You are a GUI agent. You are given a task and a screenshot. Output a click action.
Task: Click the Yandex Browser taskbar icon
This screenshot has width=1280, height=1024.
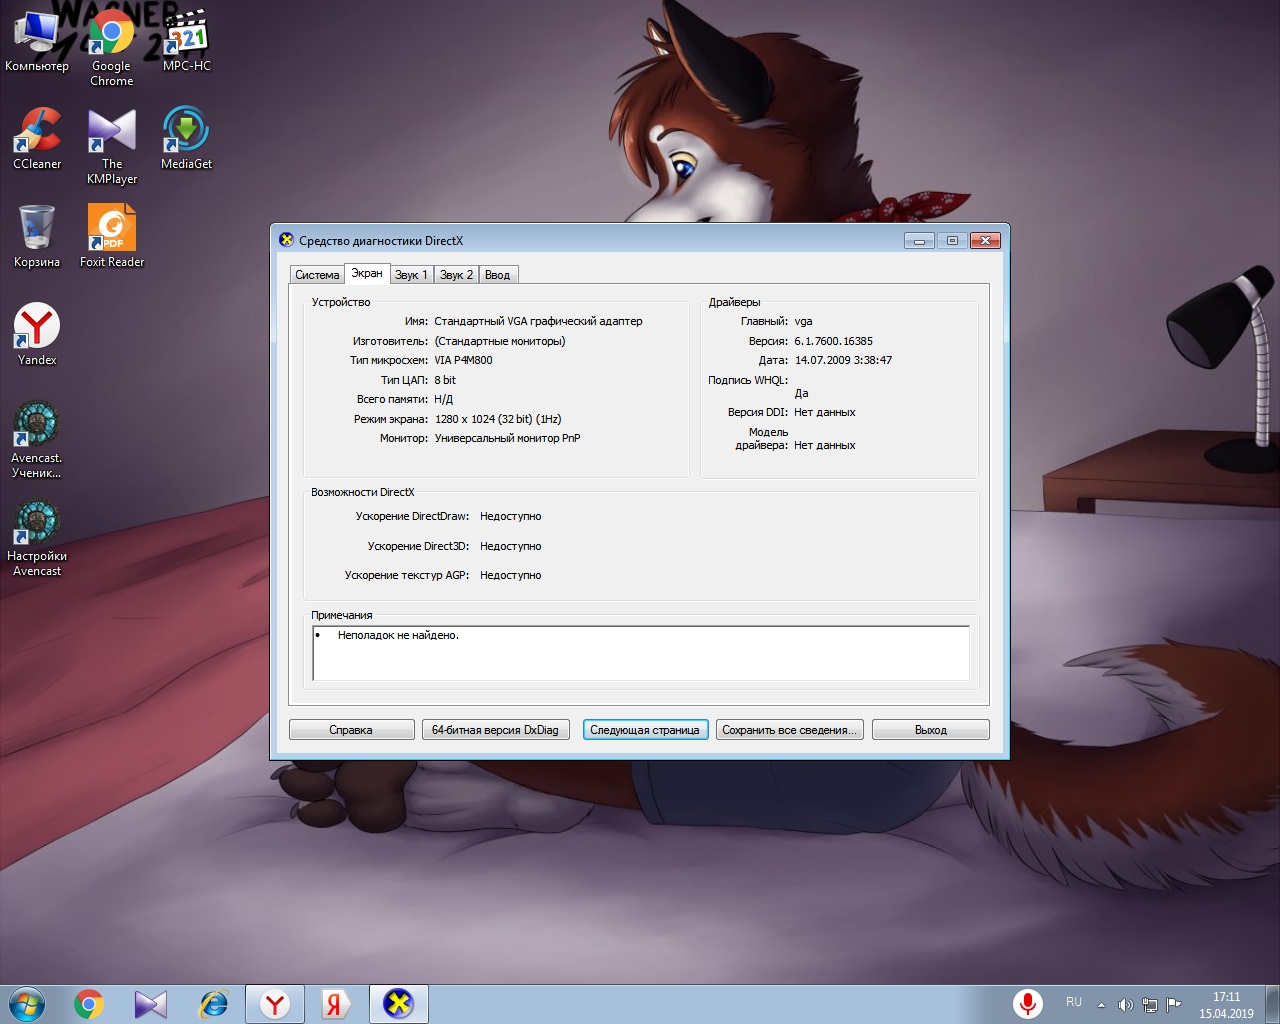[x=275, y=1004]
